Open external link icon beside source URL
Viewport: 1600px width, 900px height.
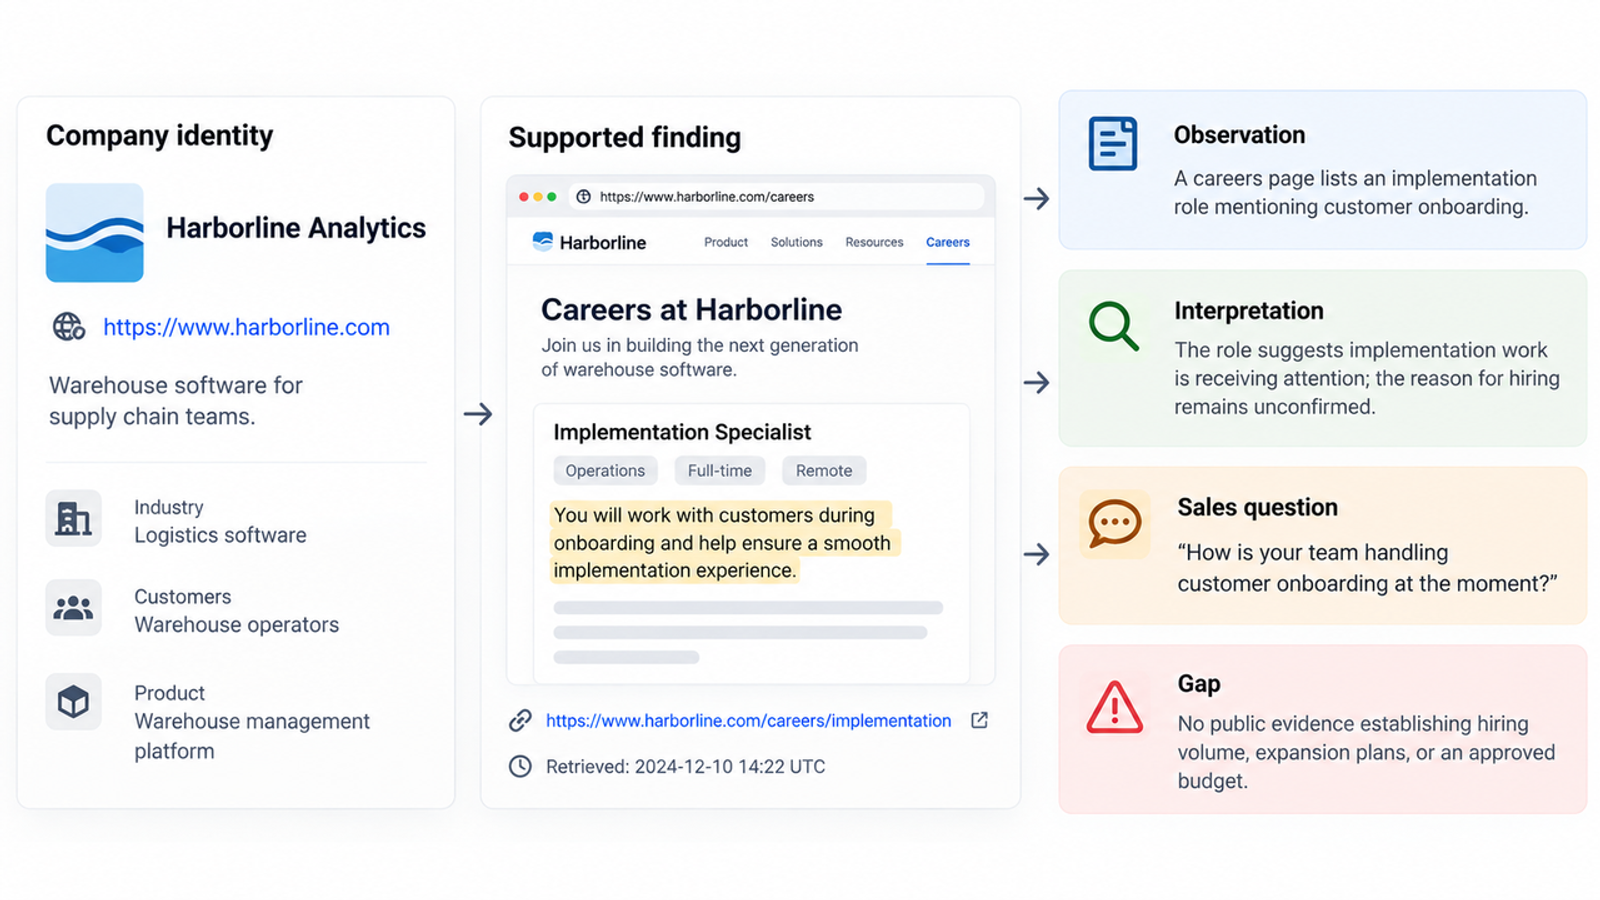(979, 720)
